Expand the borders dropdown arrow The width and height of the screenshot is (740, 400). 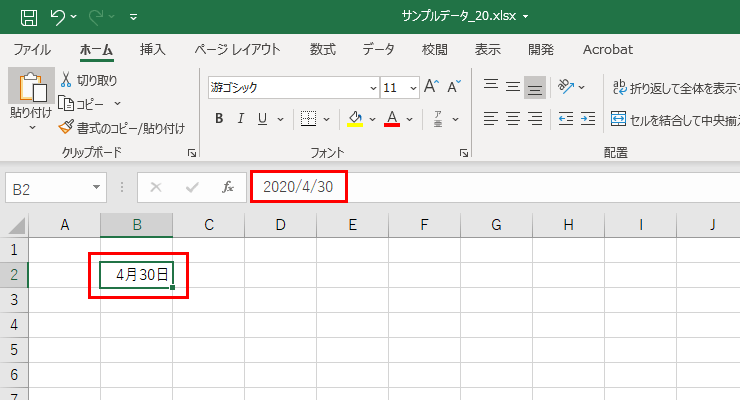click(x=326, y=119)
